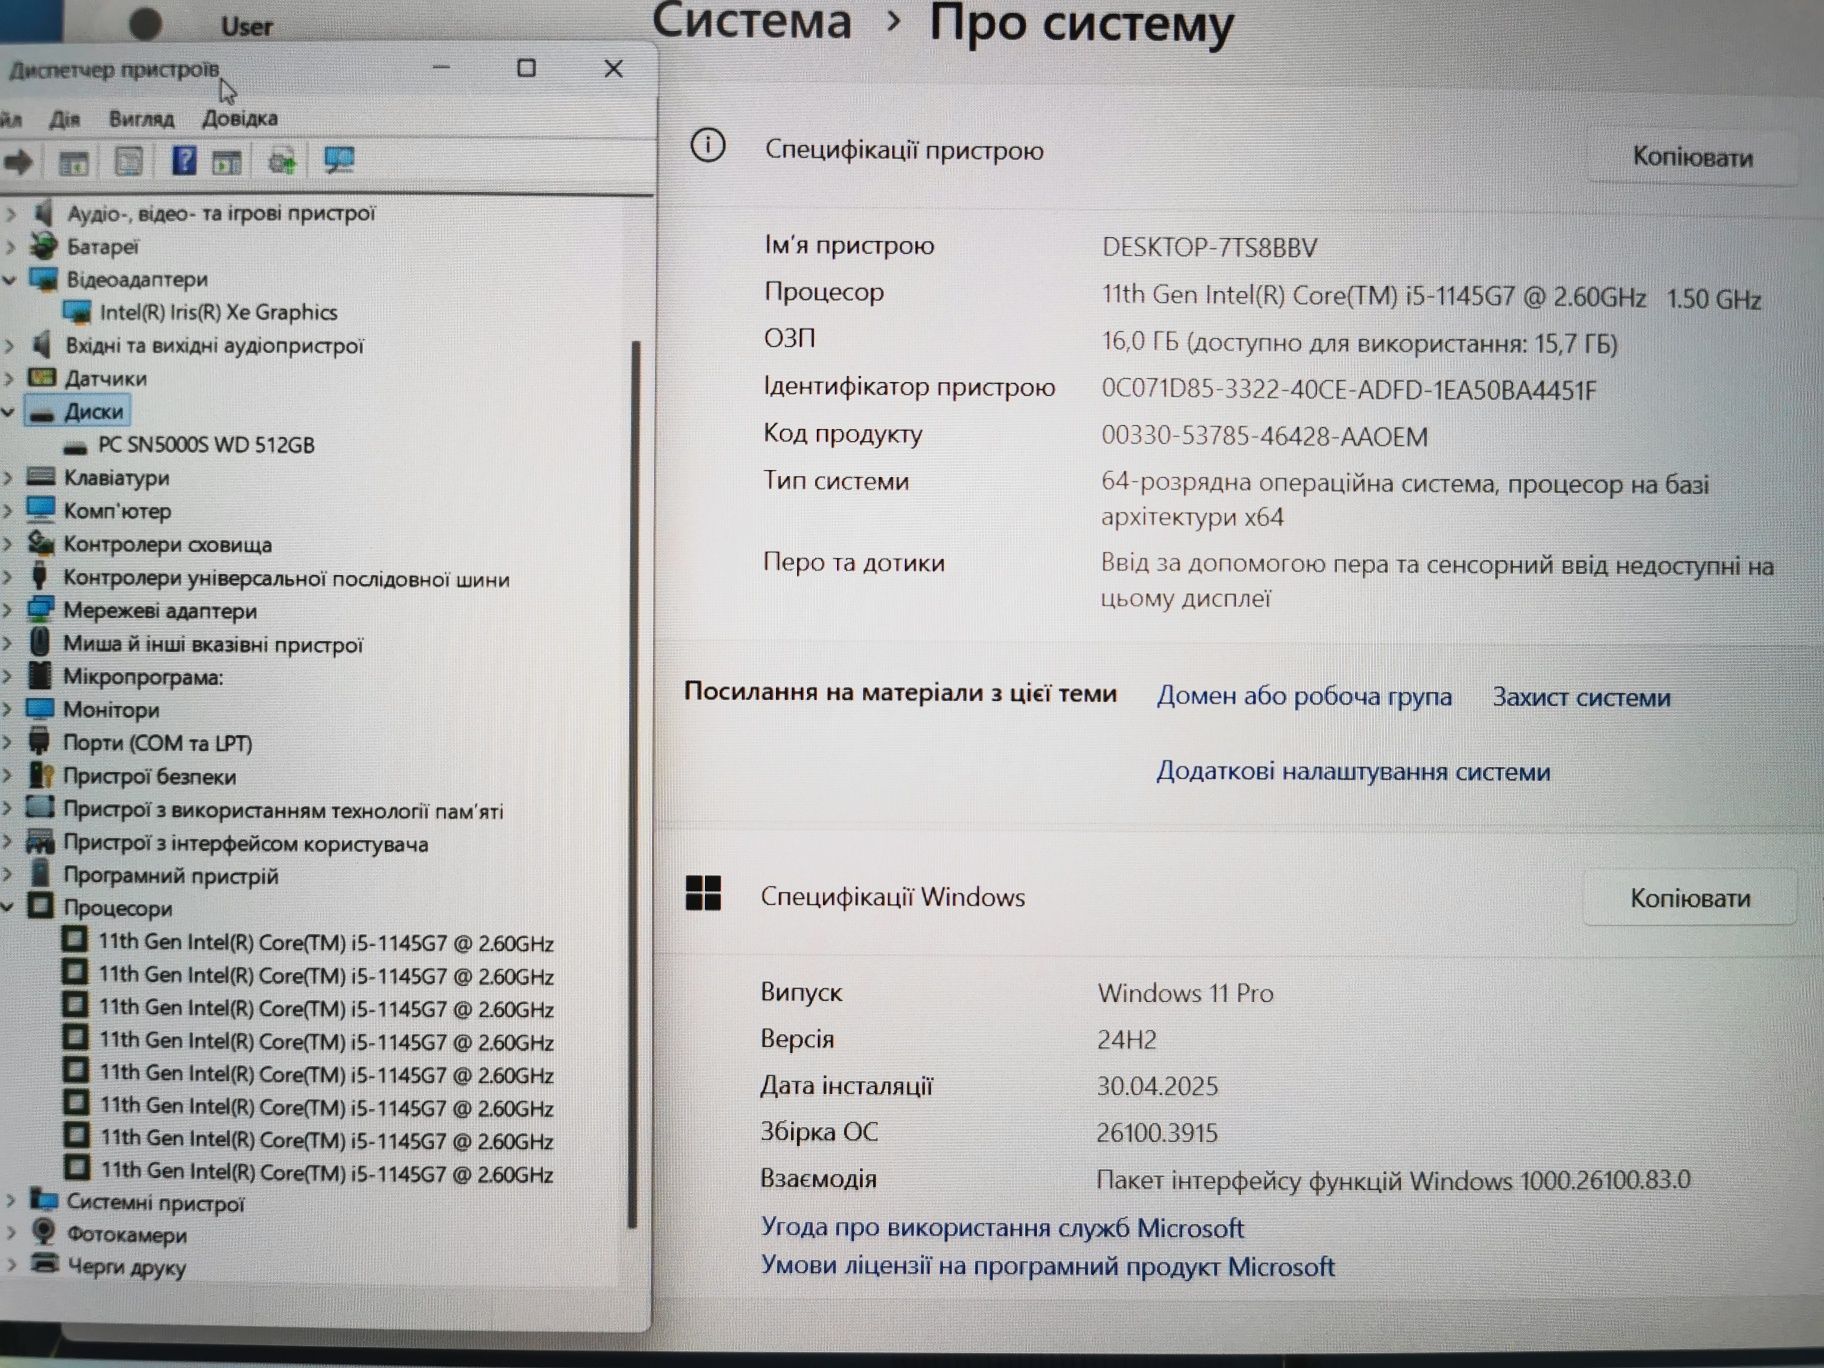The height and width of the screenshot is (1368, 1824).
Task: Expand the Комп'ютер category
Action: tap(8, 510)
